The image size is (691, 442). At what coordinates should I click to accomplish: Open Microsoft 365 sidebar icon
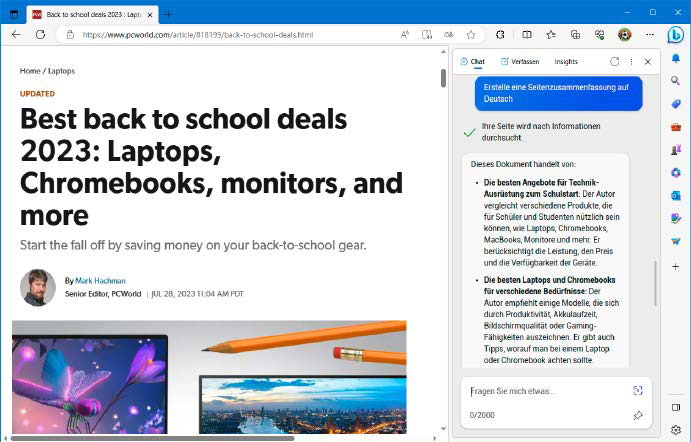point(676,172)
